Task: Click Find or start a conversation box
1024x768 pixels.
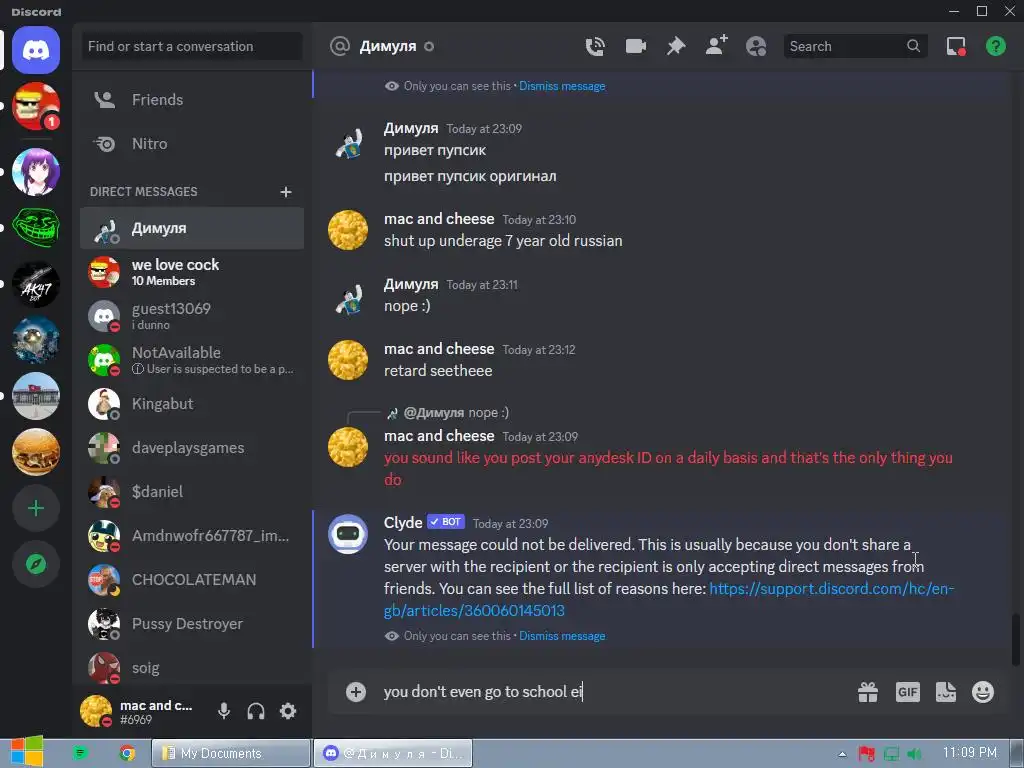Action: click(x=192, y=46)
